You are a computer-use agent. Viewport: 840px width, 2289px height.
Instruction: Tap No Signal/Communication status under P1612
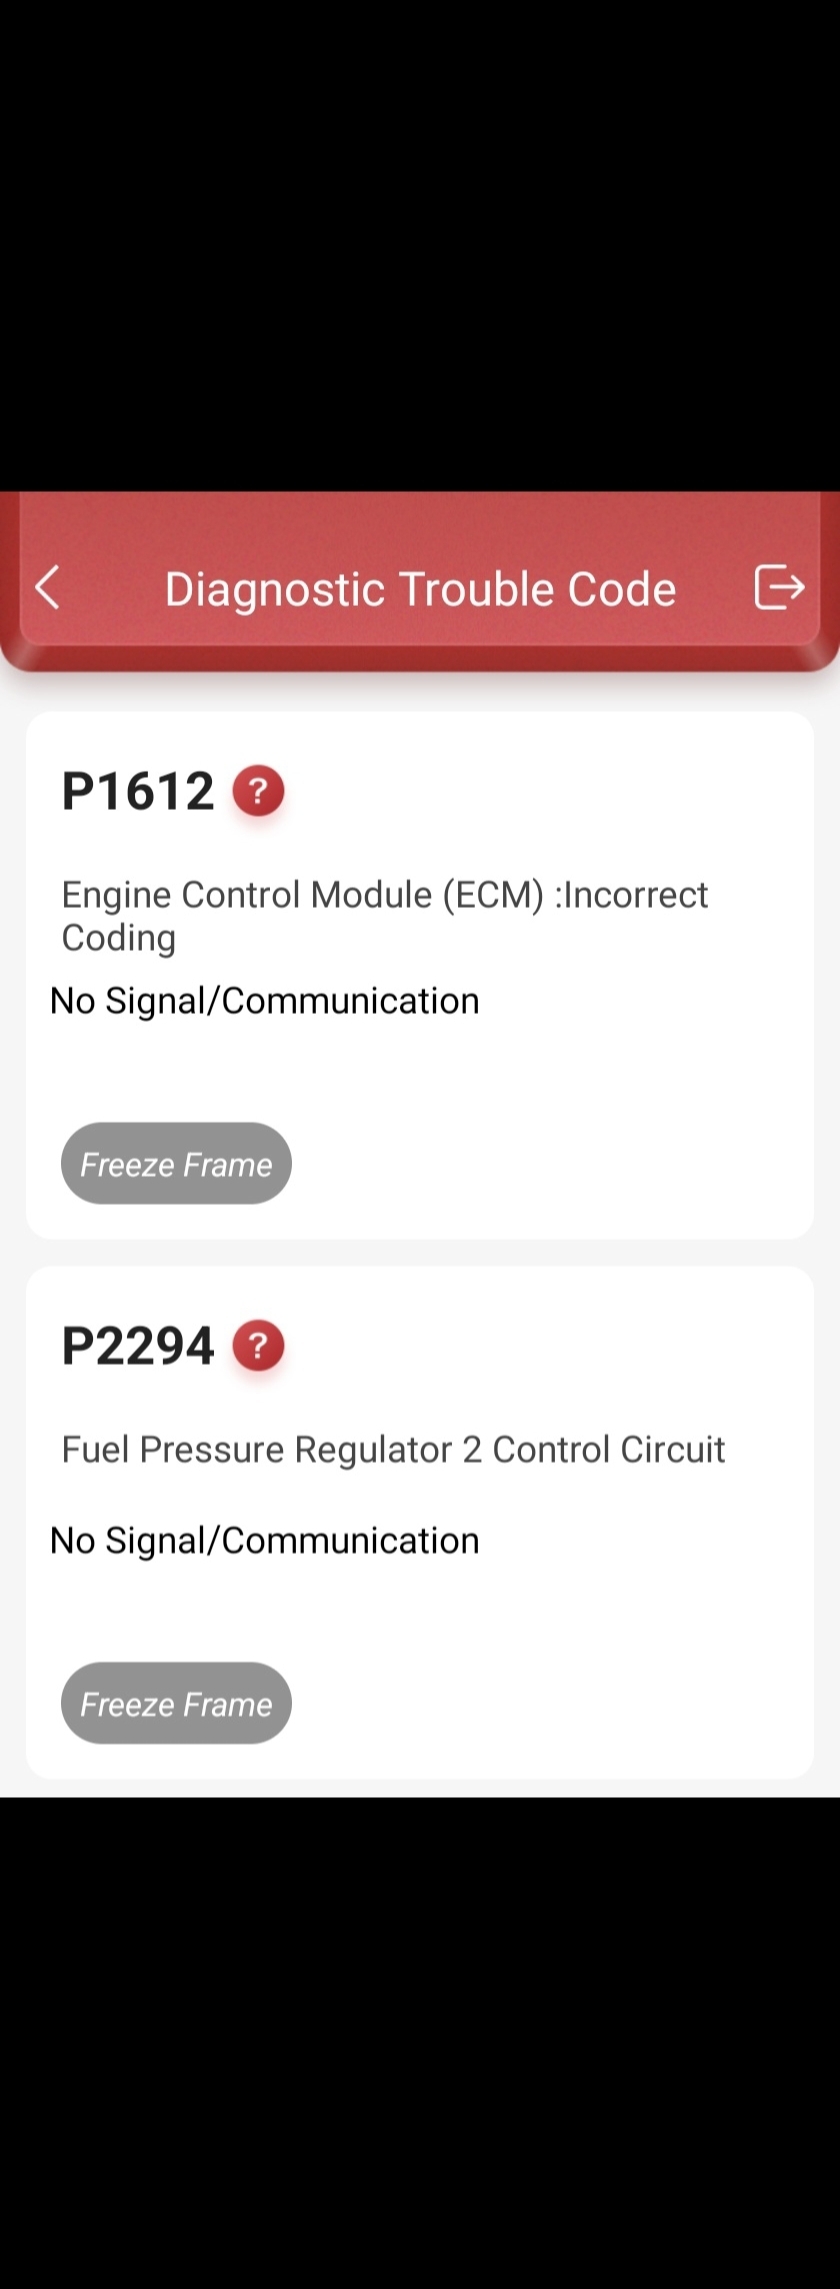point(265,1001)
